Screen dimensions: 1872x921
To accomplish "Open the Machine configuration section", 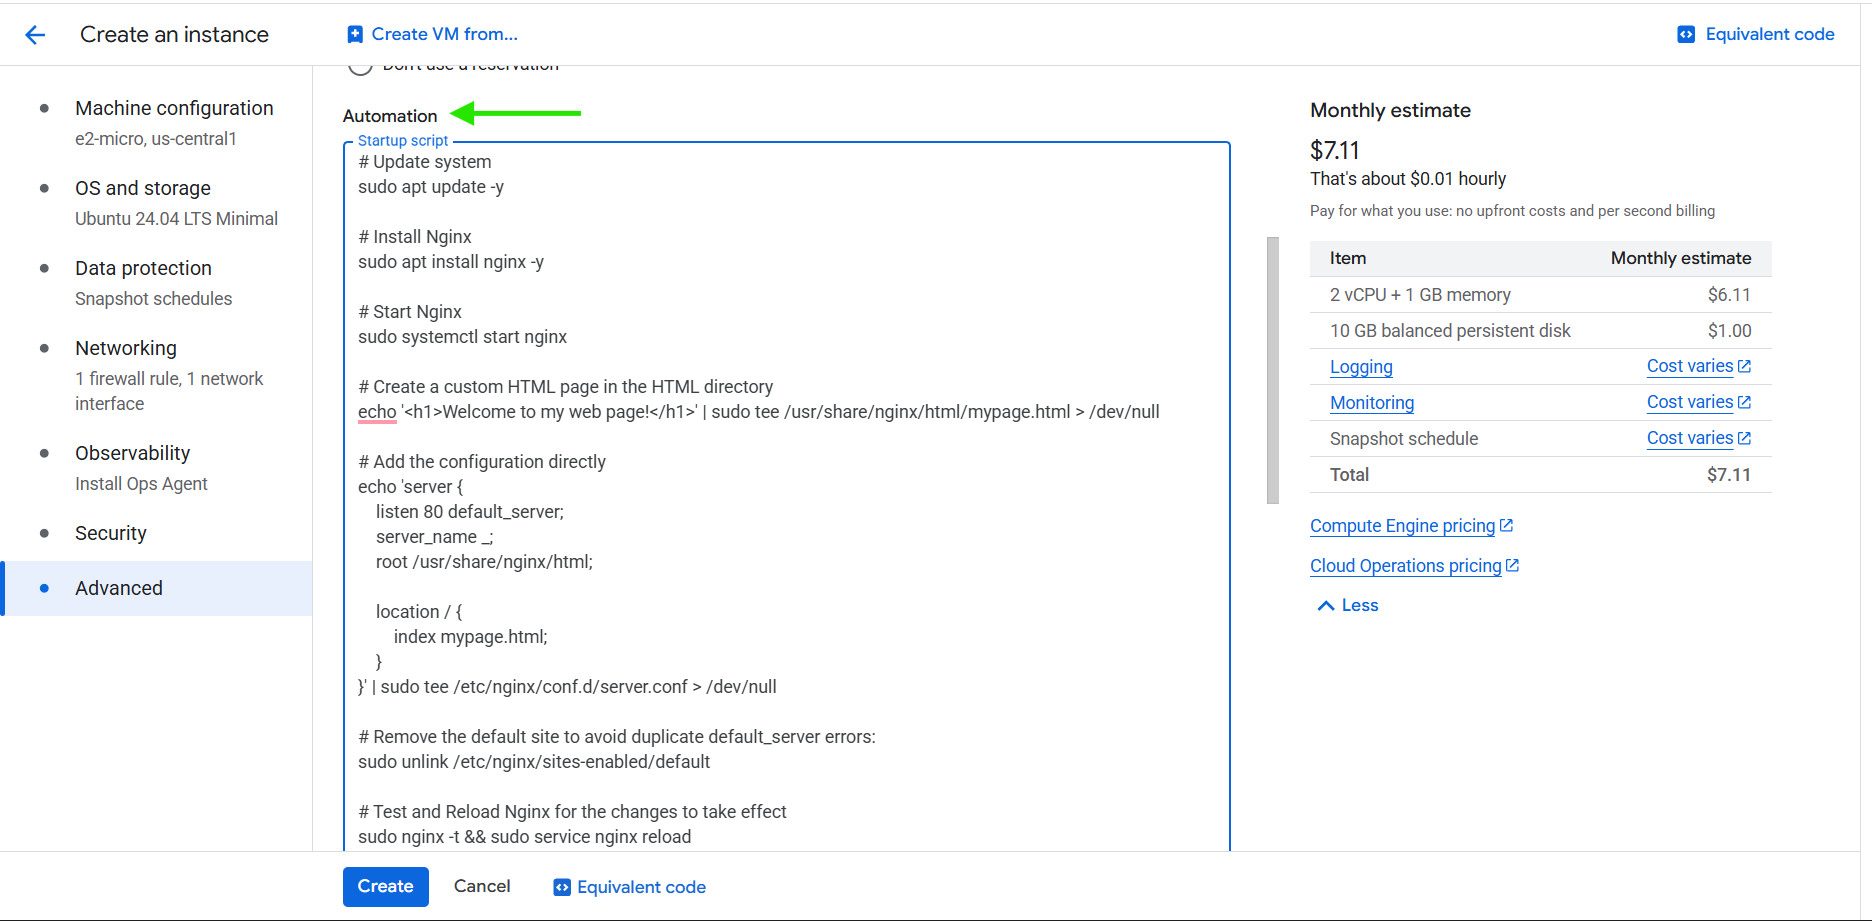I will click(174, 107).
